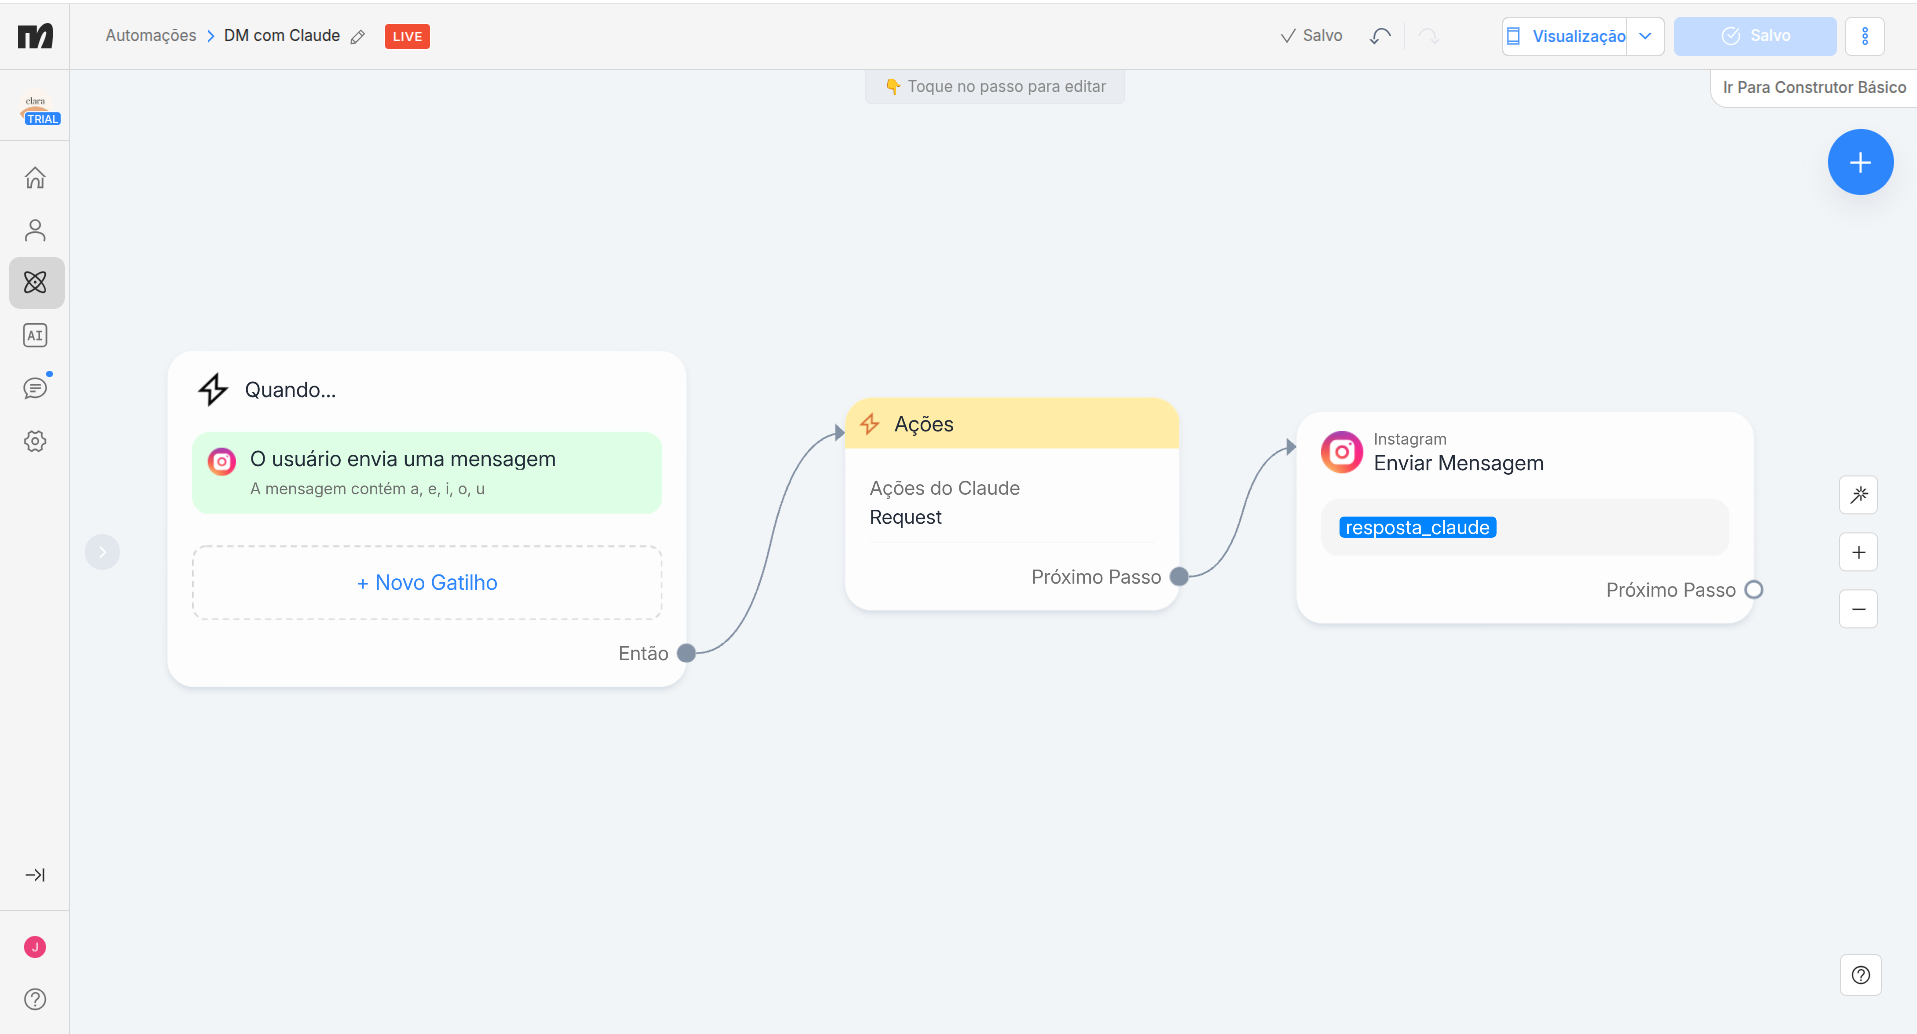Click the blue add step plus button
Viewport: 1917px width, 1034px height.
pos(1860,162)
